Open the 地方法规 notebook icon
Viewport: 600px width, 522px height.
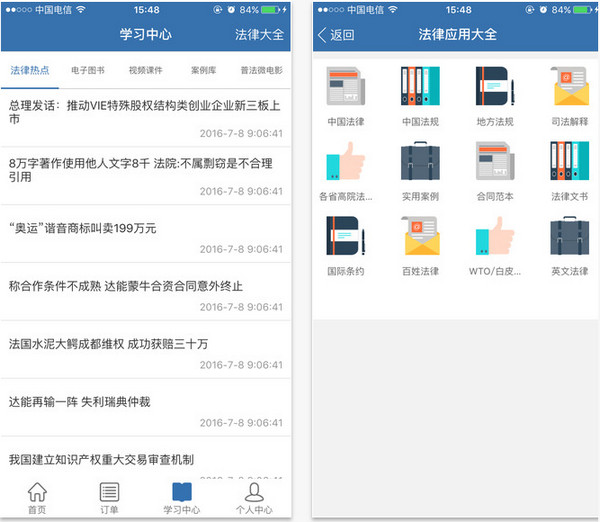coord(495,86)
